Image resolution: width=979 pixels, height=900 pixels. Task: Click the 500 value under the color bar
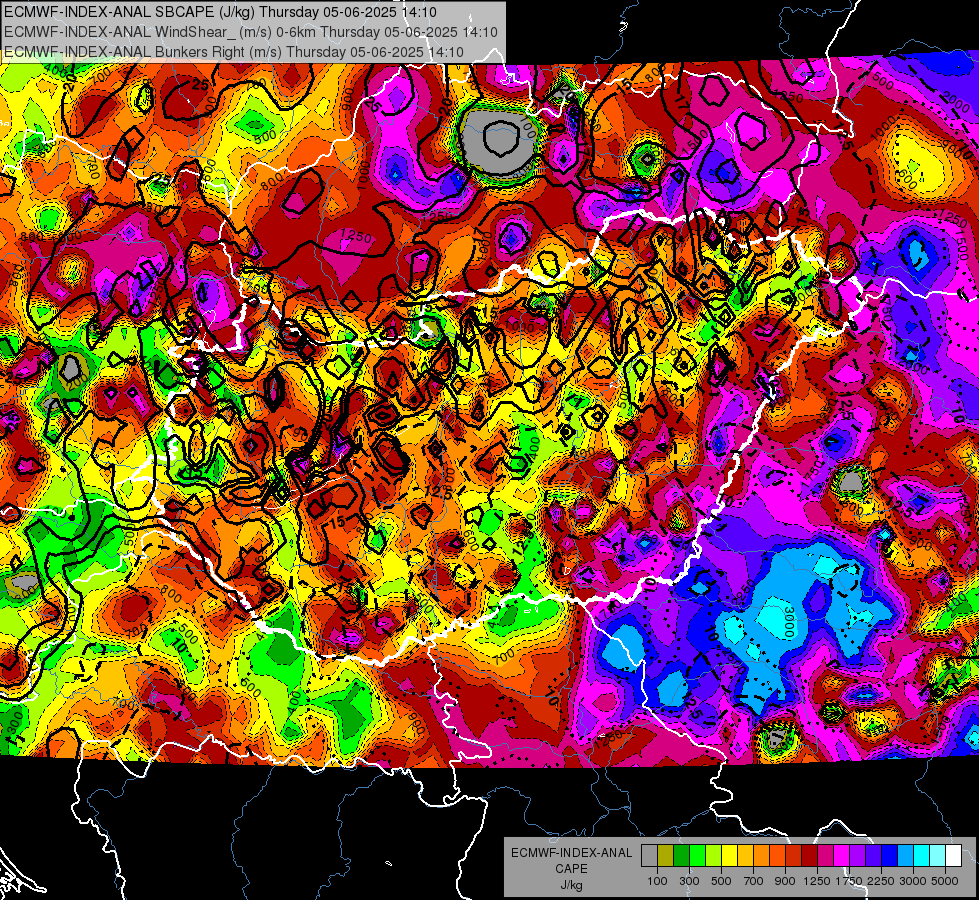tap(721, 881)
